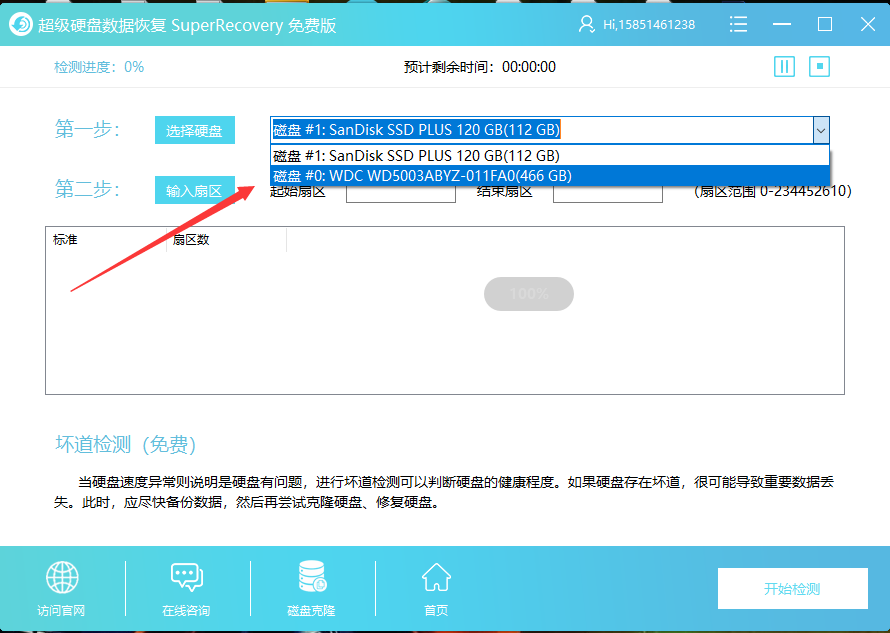
Task: Click the 100% progress indicator
Action: [529, 294]
